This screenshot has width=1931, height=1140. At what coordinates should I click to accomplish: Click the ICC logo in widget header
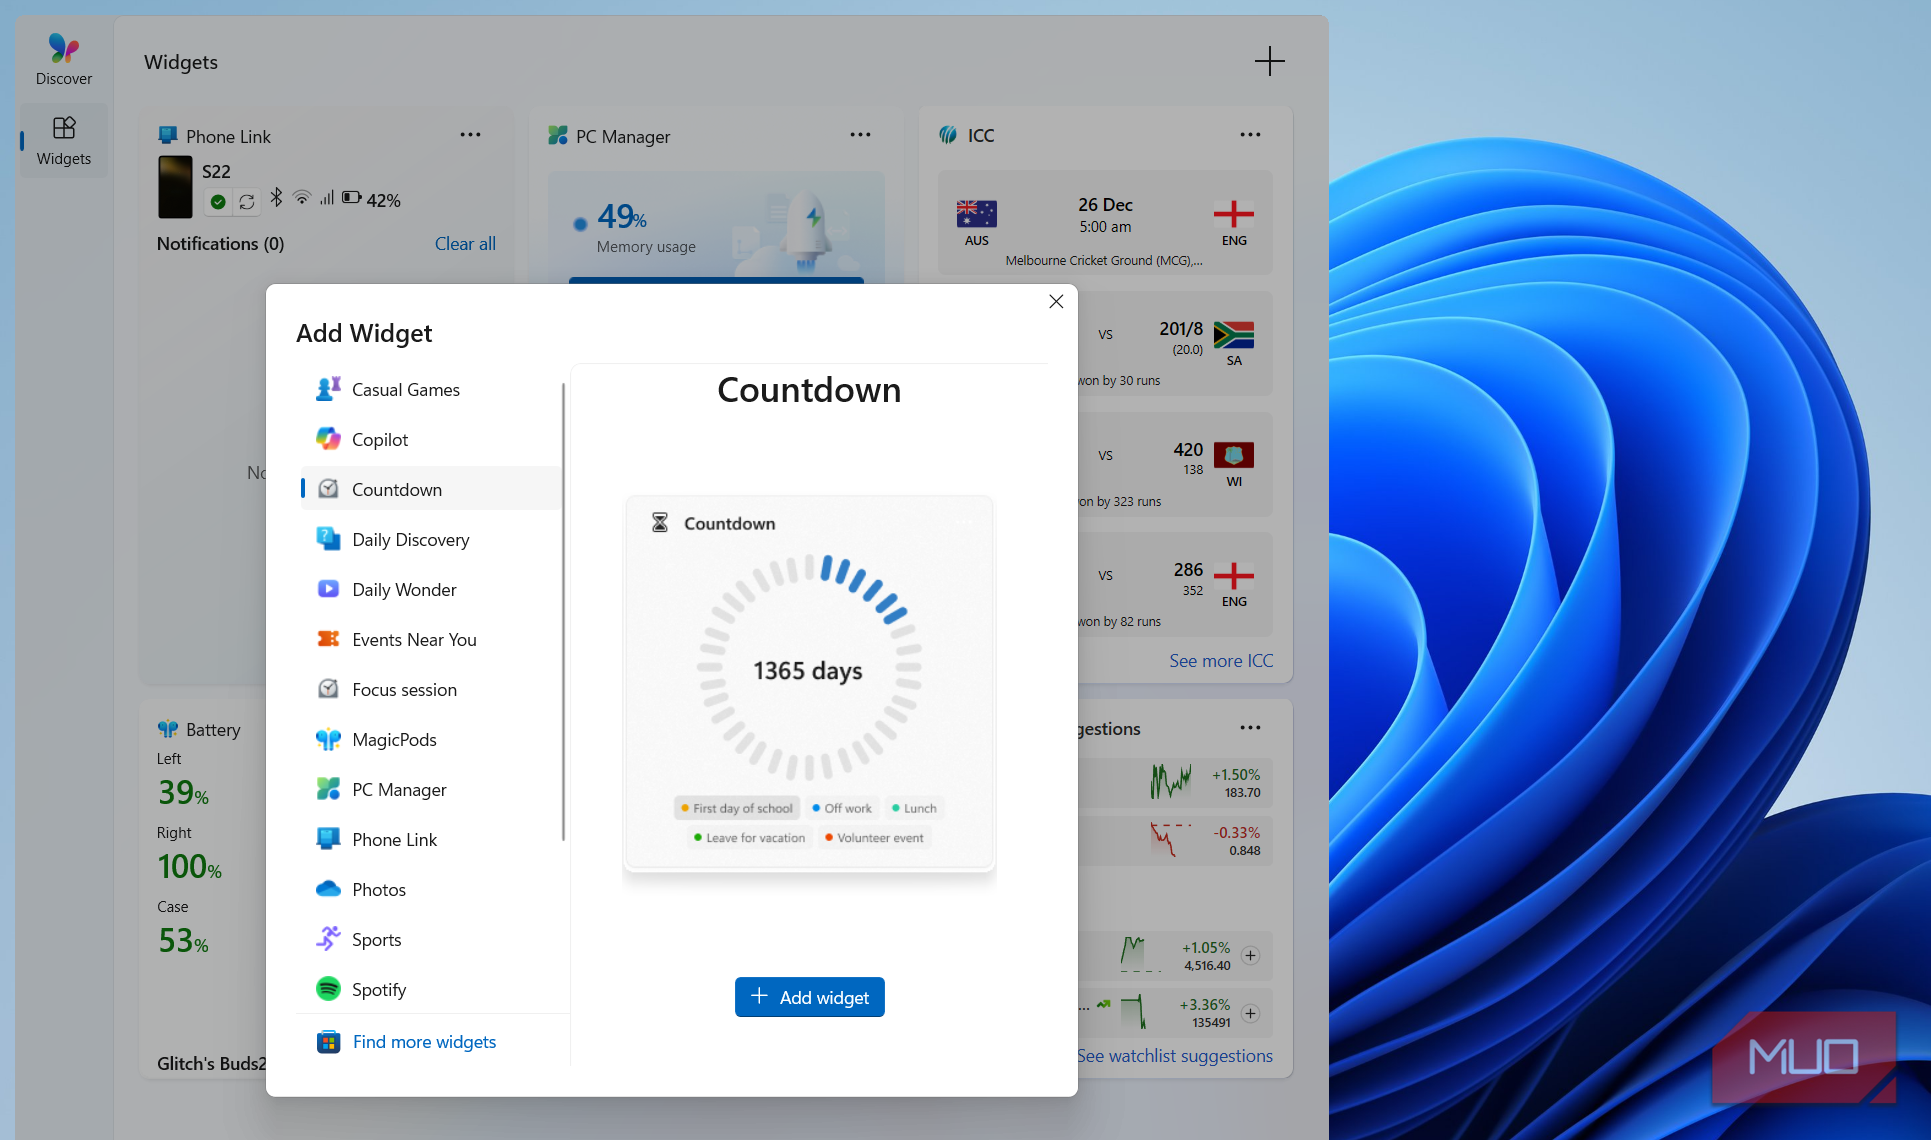[948, 135]
